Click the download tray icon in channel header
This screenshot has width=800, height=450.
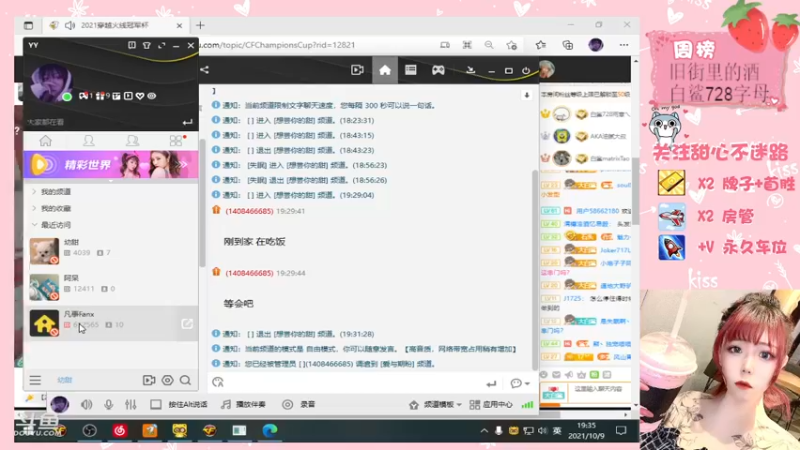470,70
